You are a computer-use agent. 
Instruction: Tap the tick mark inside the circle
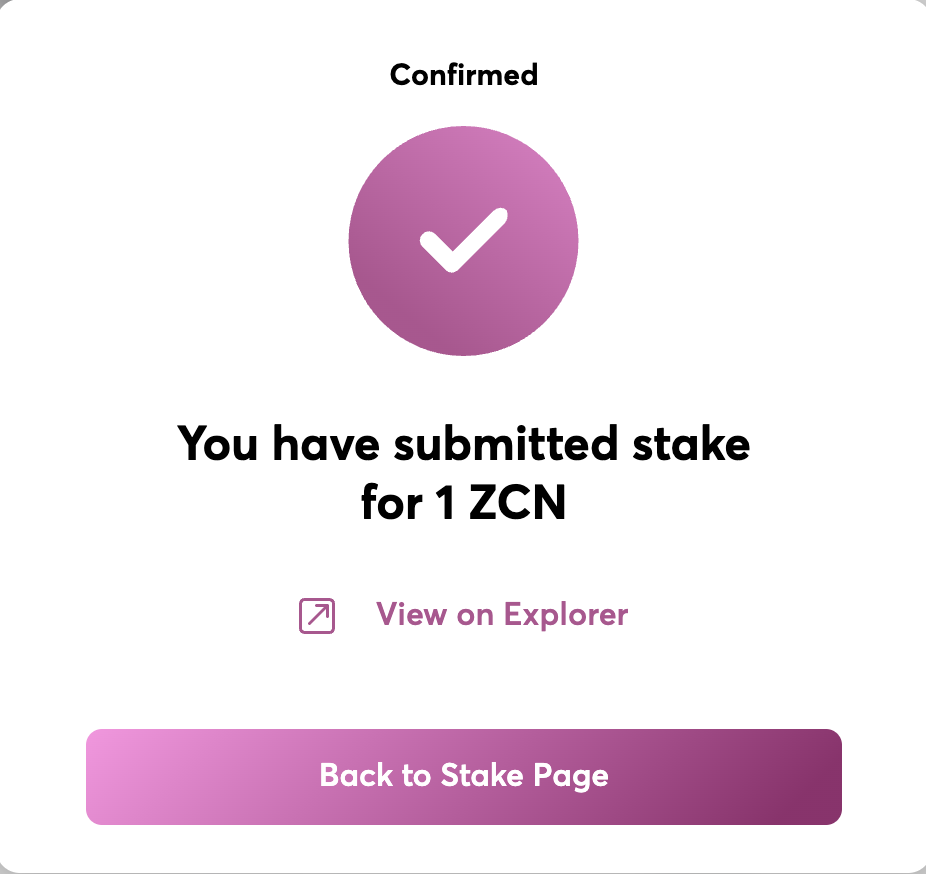[464, 240]
